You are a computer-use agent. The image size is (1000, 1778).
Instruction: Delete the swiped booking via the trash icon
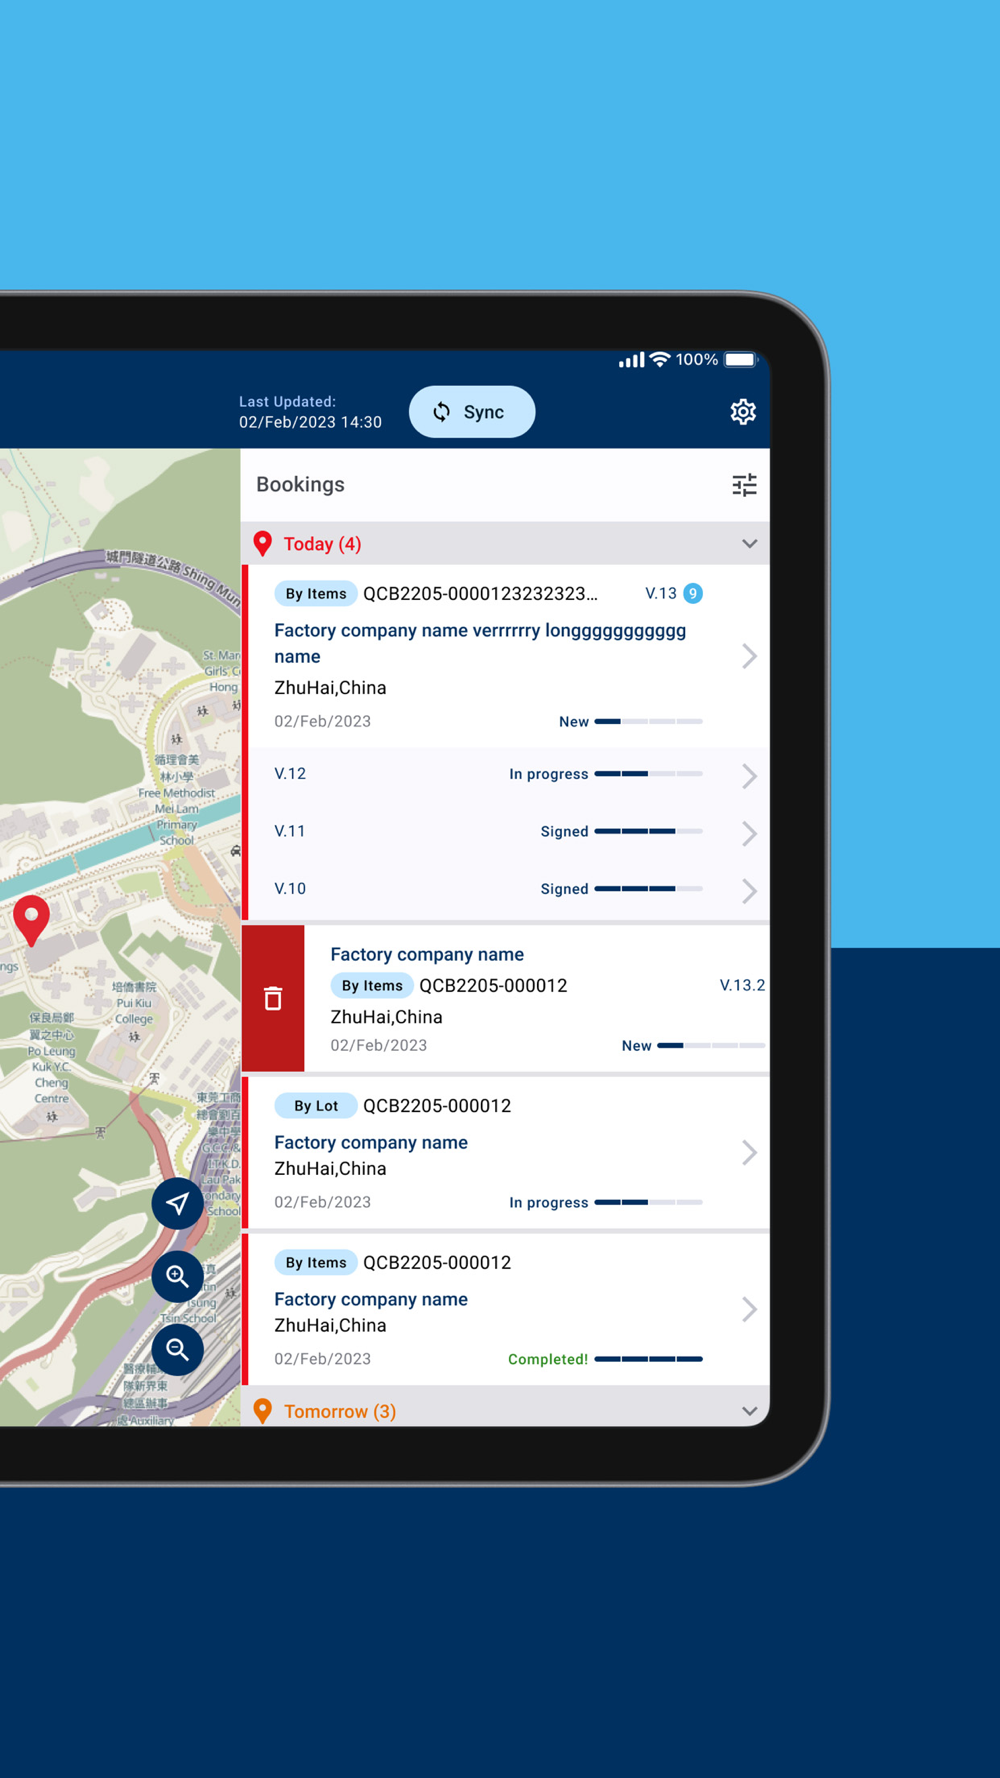[273, 998]
